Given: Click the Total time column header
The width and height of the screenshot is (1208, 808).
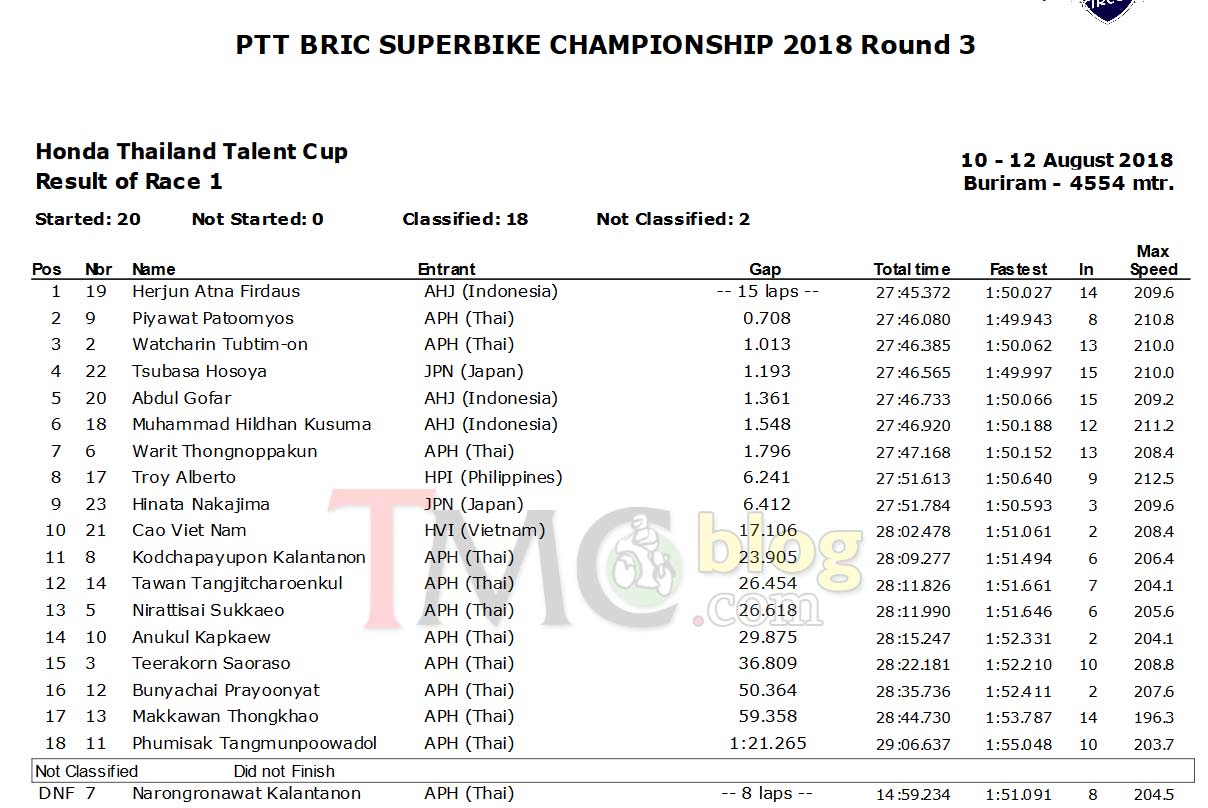Looking at the screenshot, I should 912,269.
